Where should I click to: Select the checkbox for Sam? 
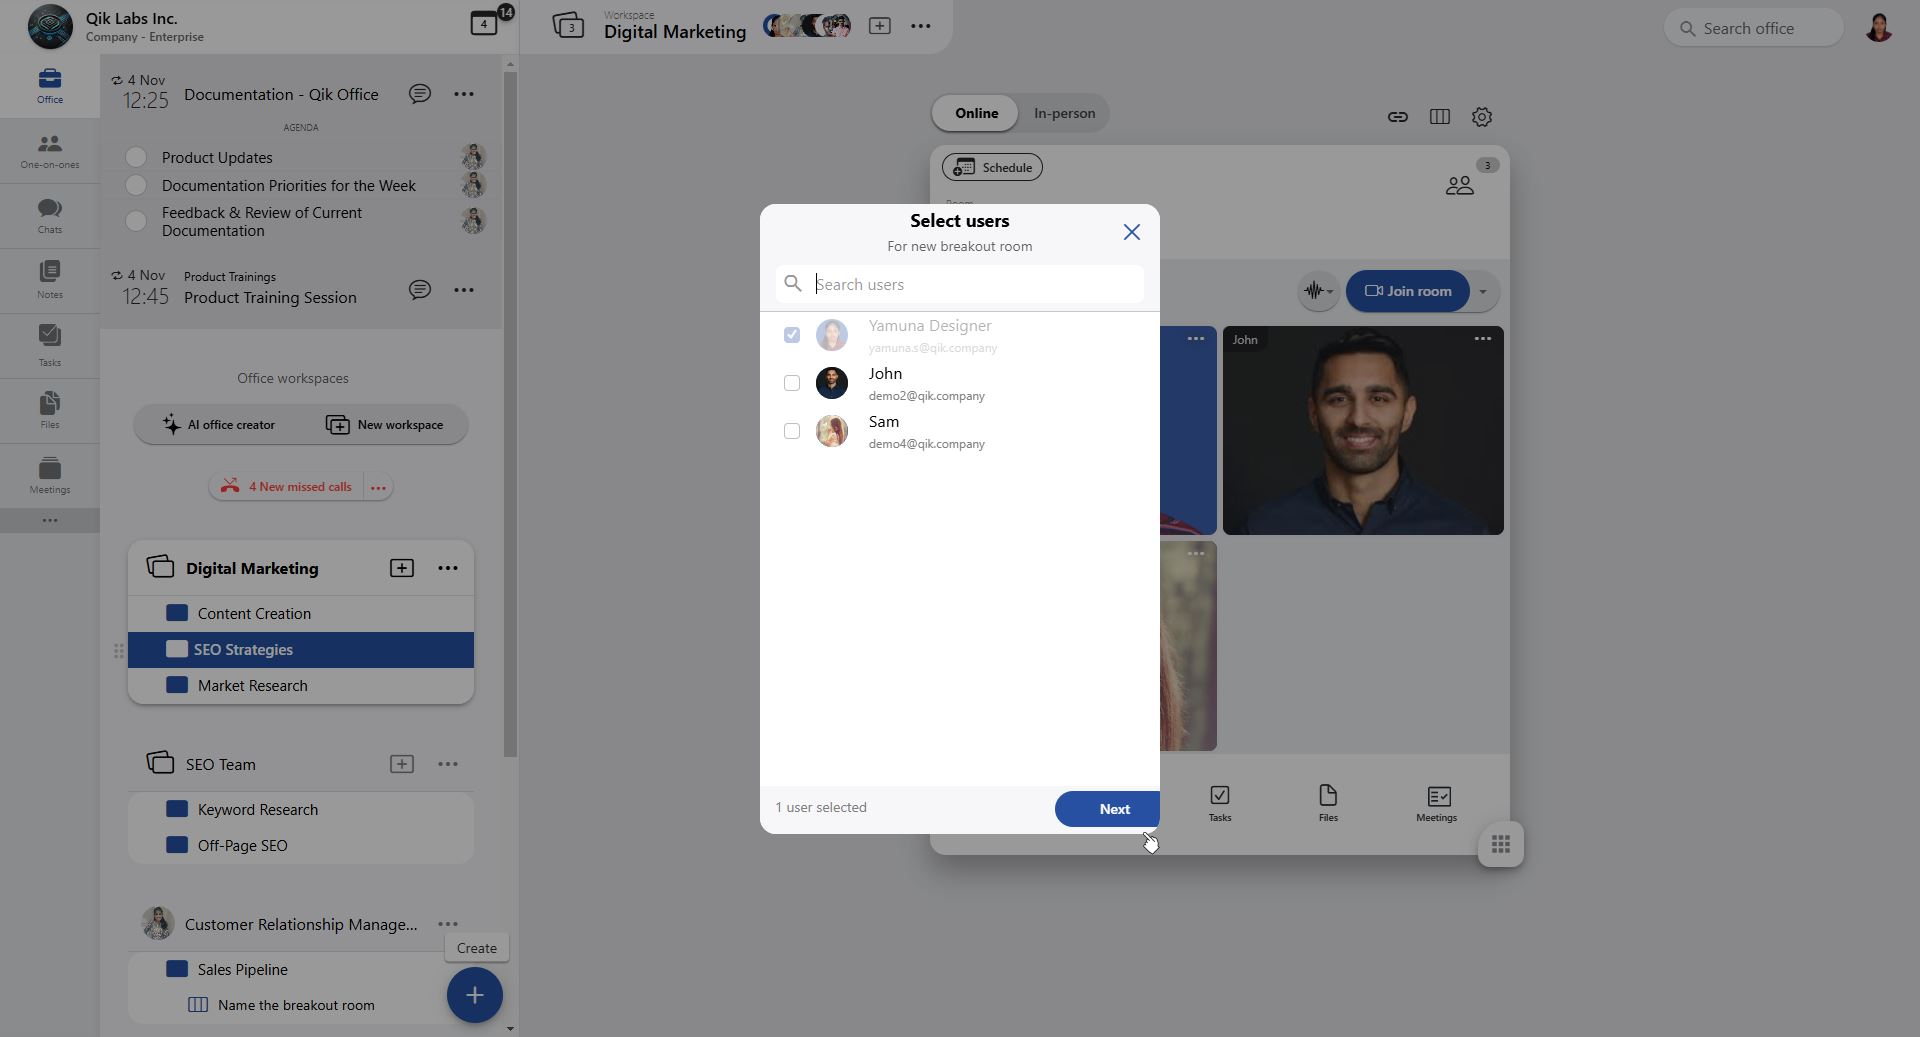[x=792, y=431]
